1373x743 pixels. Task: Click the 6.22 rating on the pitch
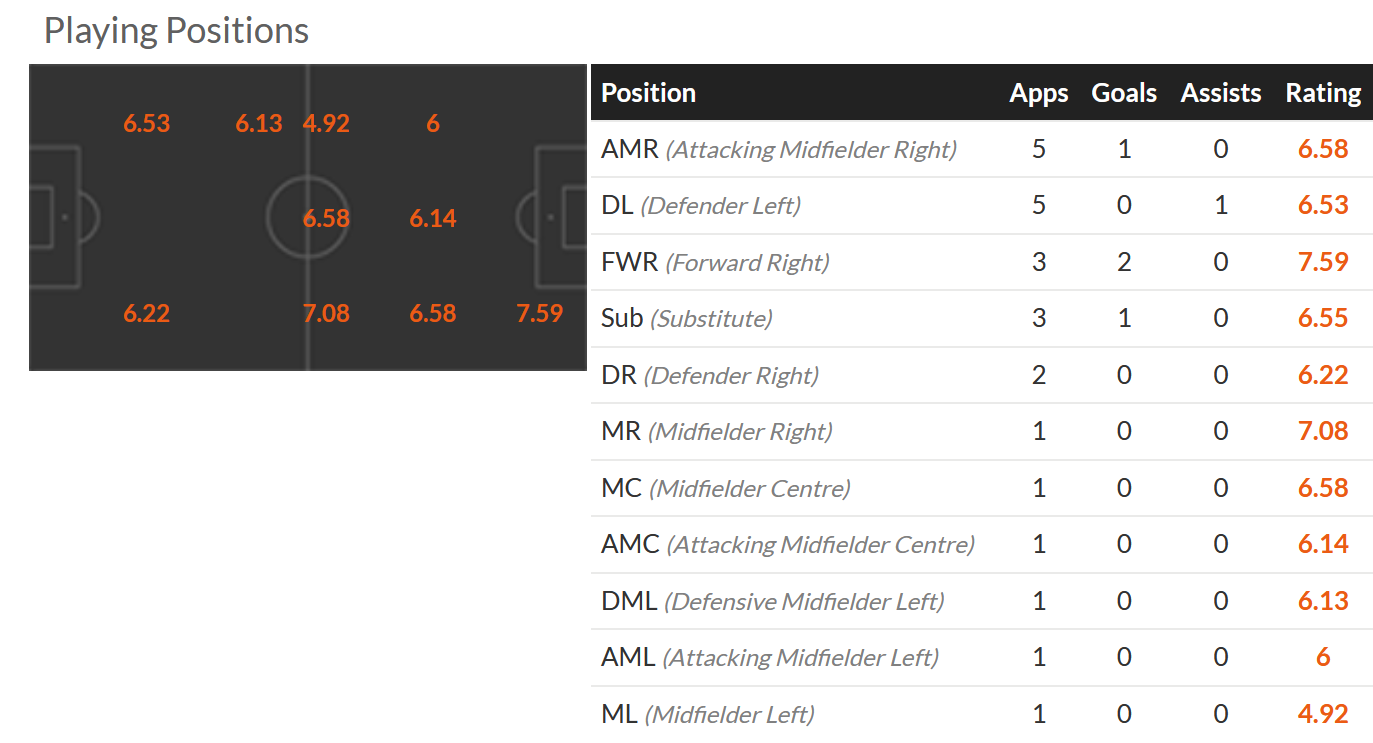point(147,313)
